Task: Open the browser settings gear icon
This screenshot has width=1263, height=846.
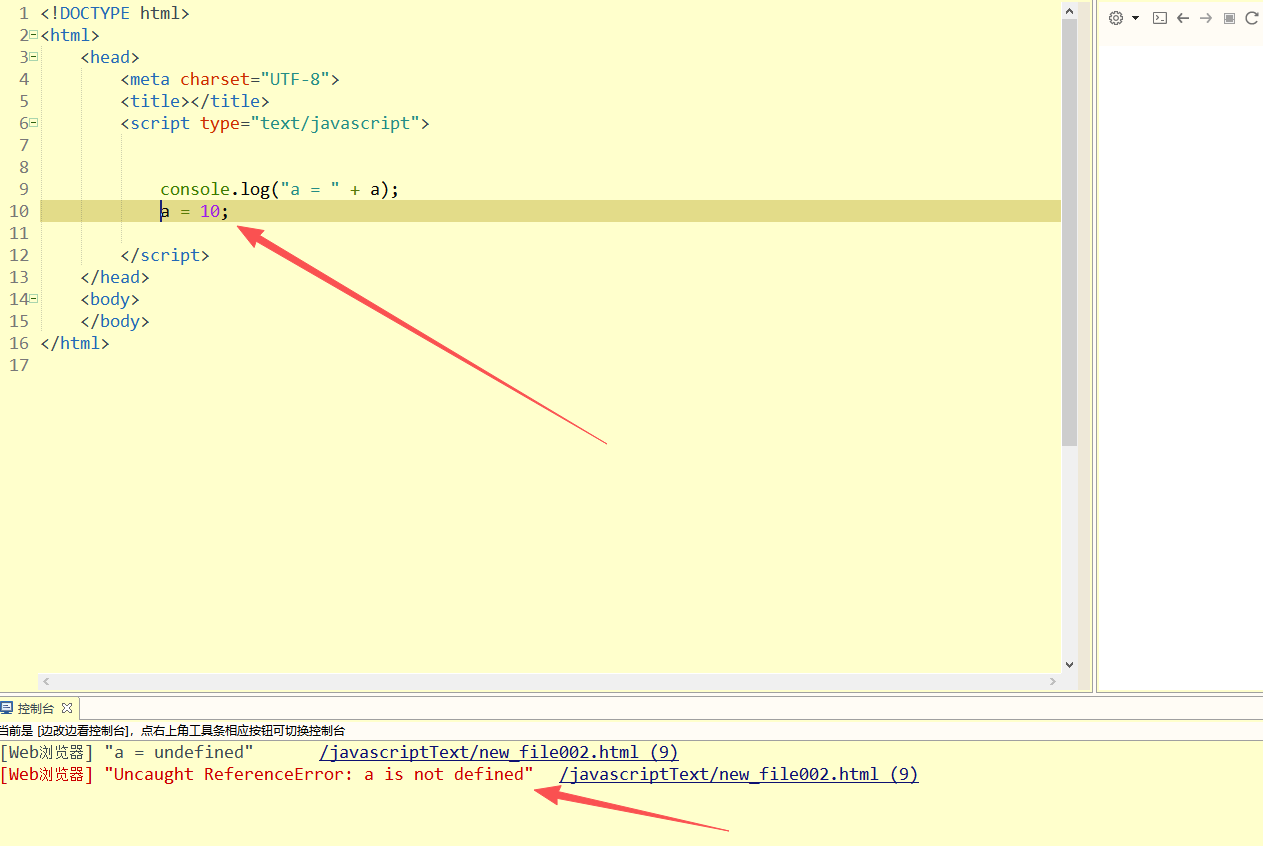Action: pos(1116,18)
